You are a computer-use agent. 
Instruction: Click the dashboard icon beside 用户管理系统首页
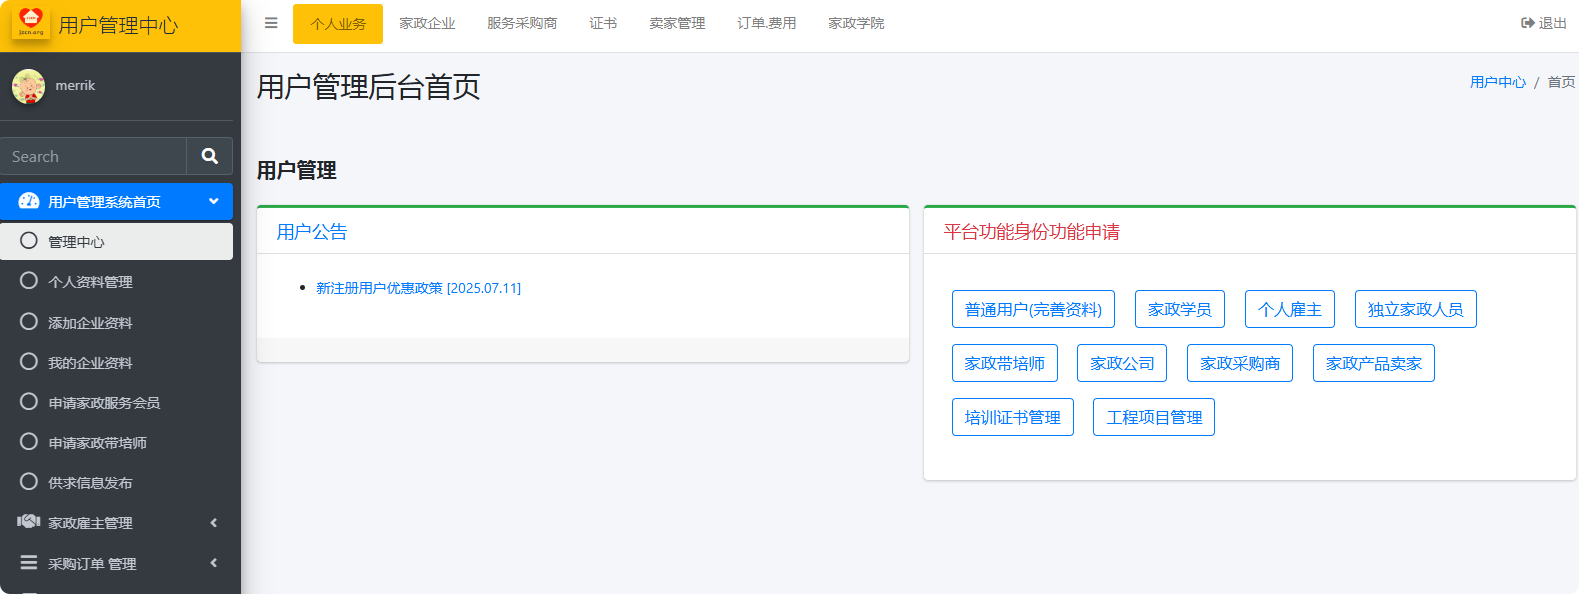click(29, 201)
